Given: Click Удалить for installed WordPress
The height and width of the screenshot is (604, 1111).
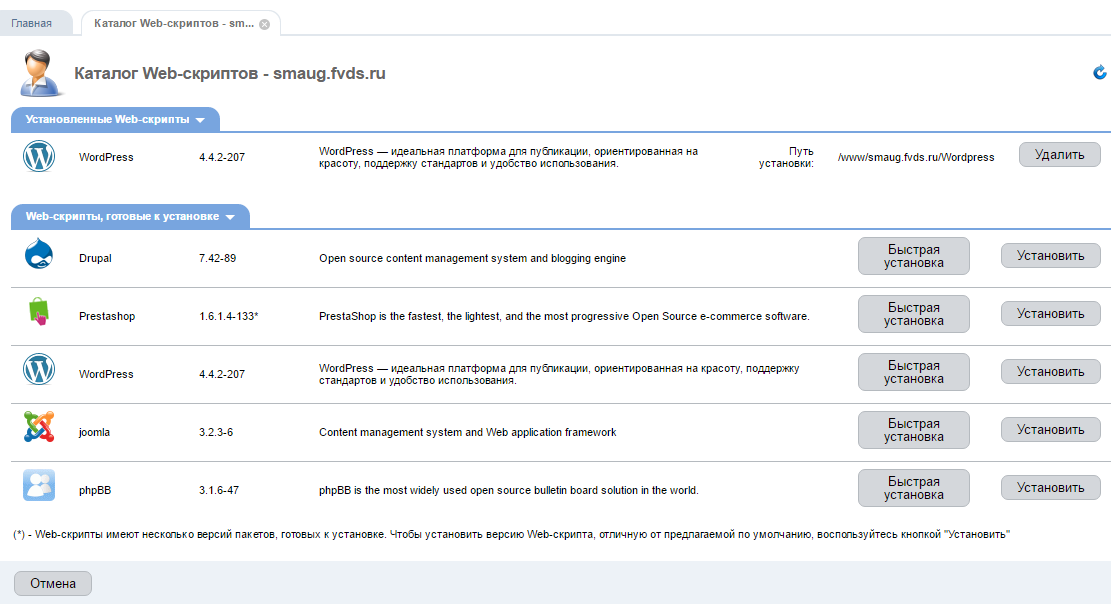Looking at the screenshot, I should [x=1059, y=155].
